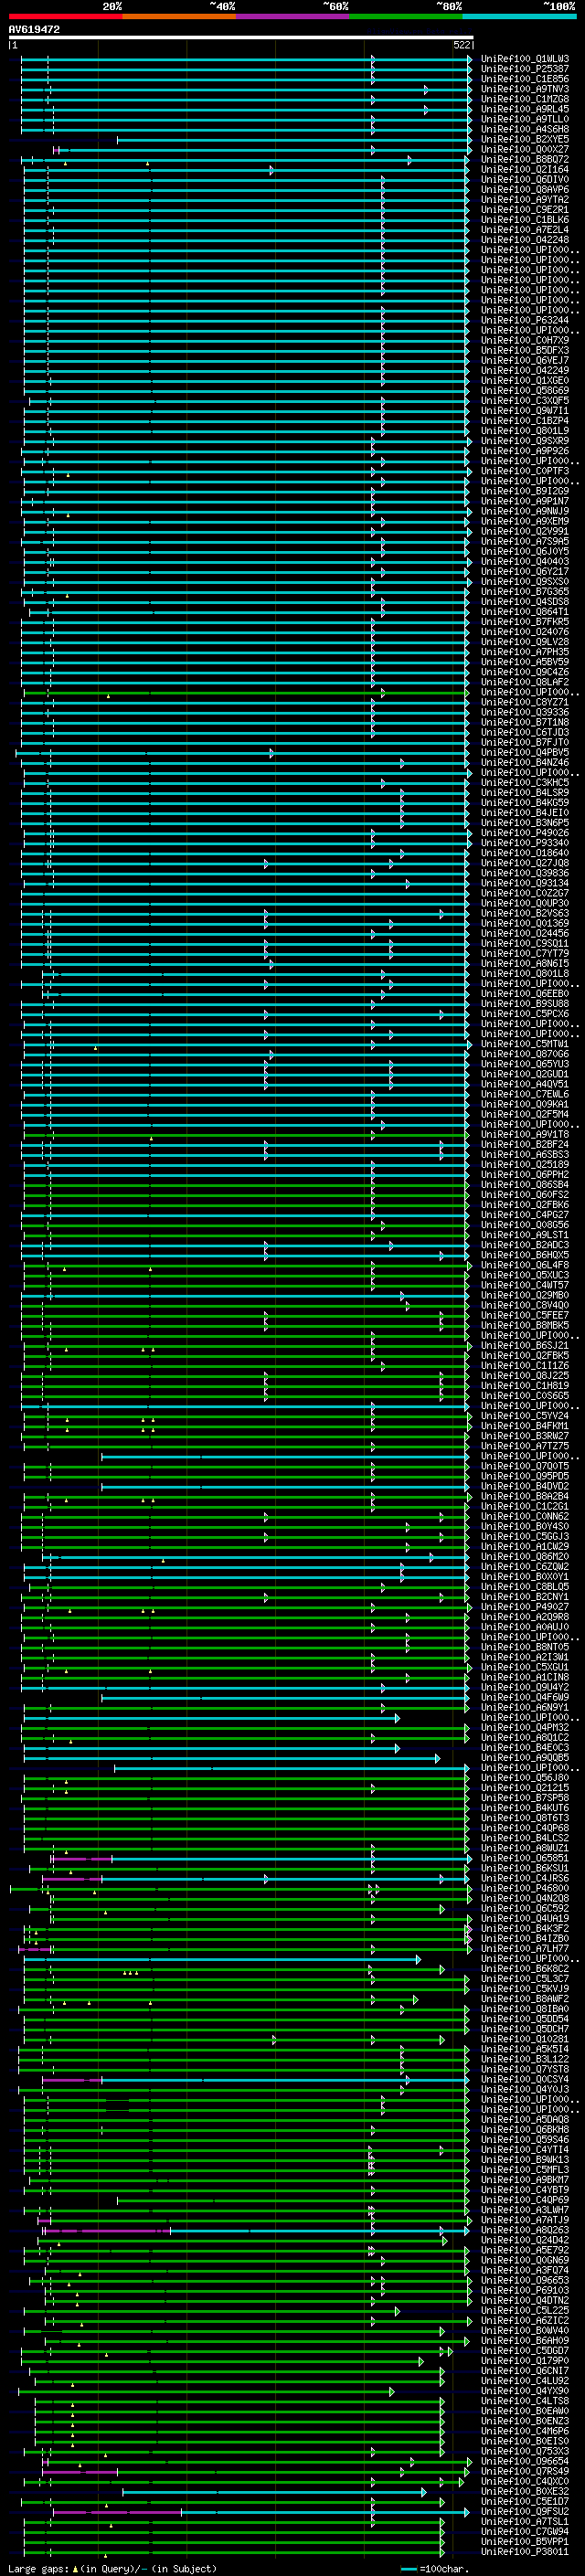Open hit UniRef100_C1MZG8
Viewport: 585px width, 2576px height.
[525, 99]
